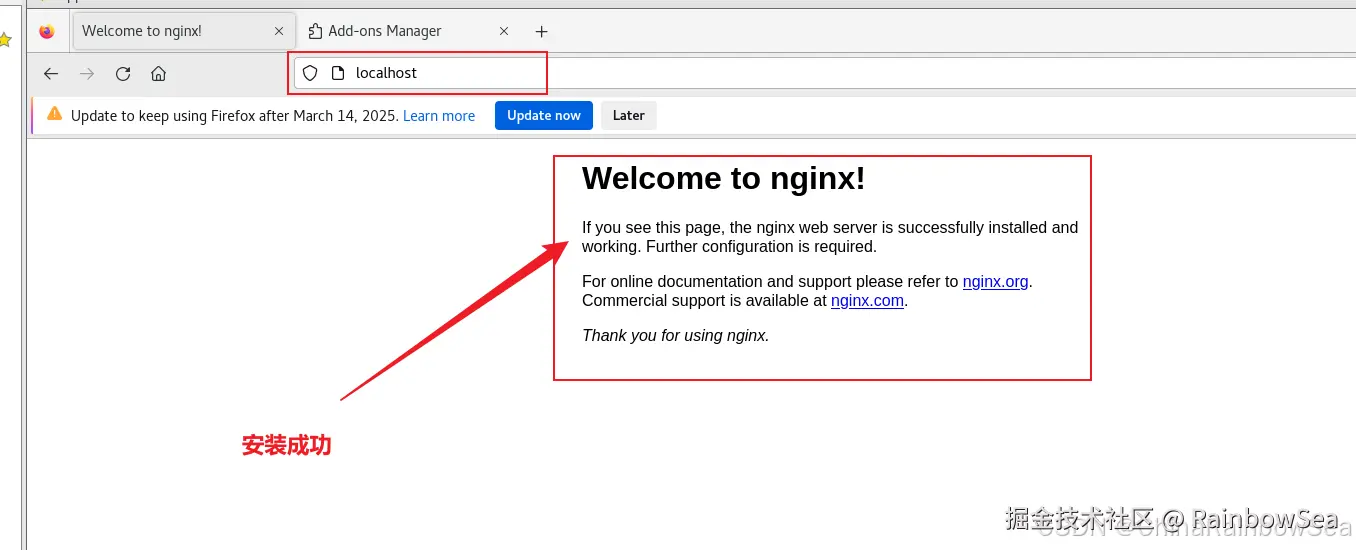Click the Update now button
This screenshot has width=1356, height=550.
point(544,115)
